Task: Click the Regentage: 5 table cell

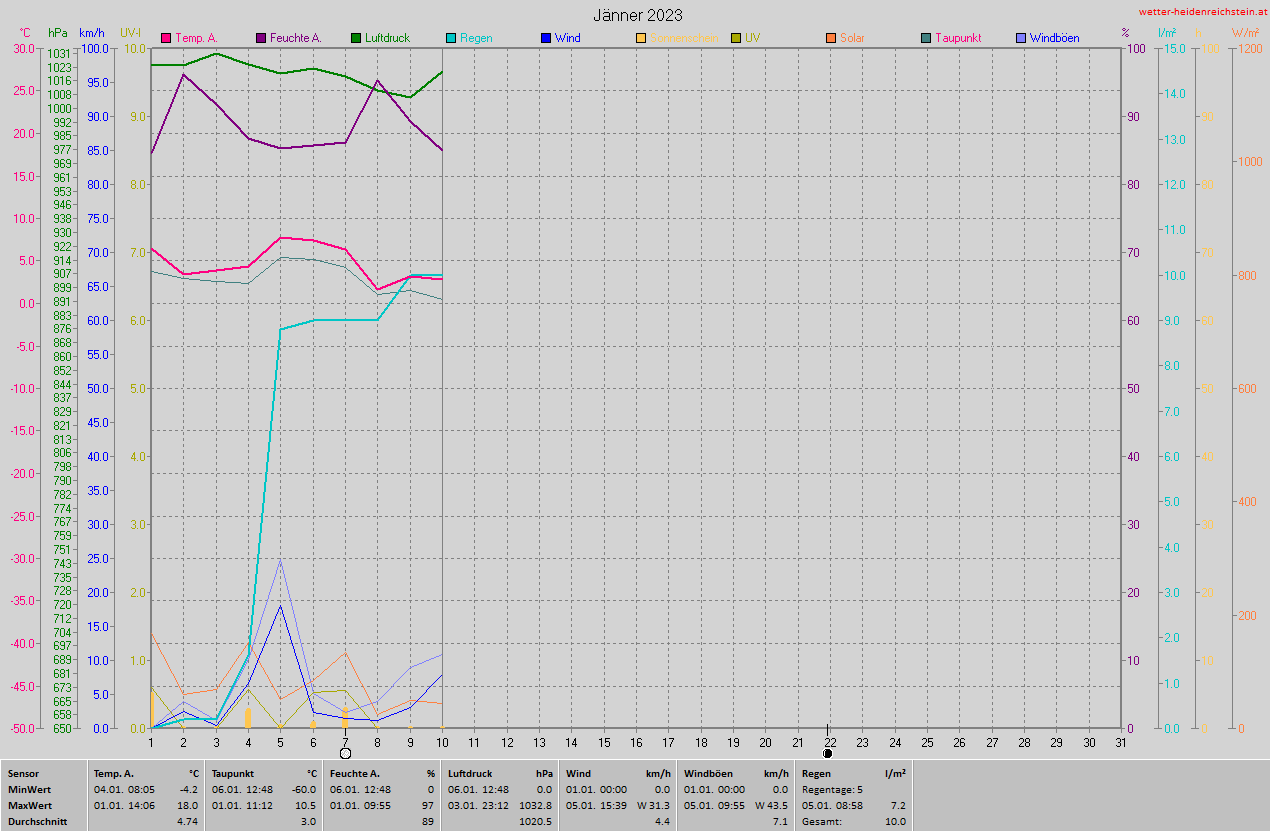Action: coord(831,789)
